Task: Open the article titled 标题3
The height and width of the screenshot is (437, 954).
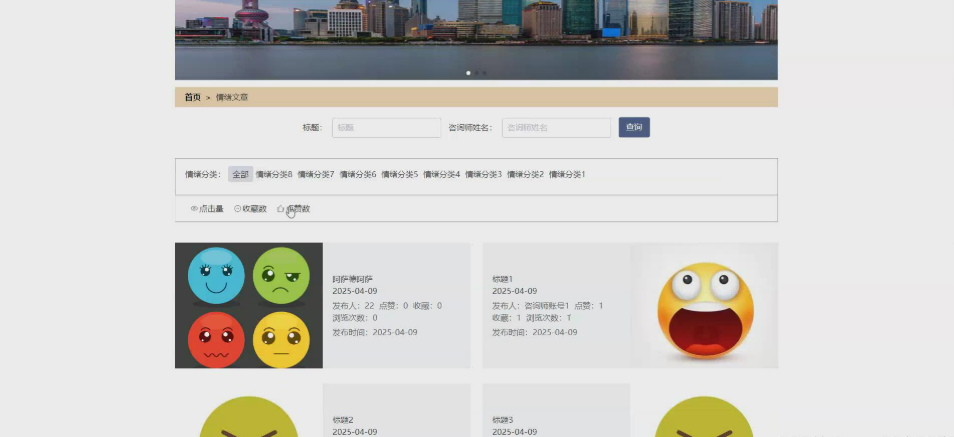Action: [503, 420]
